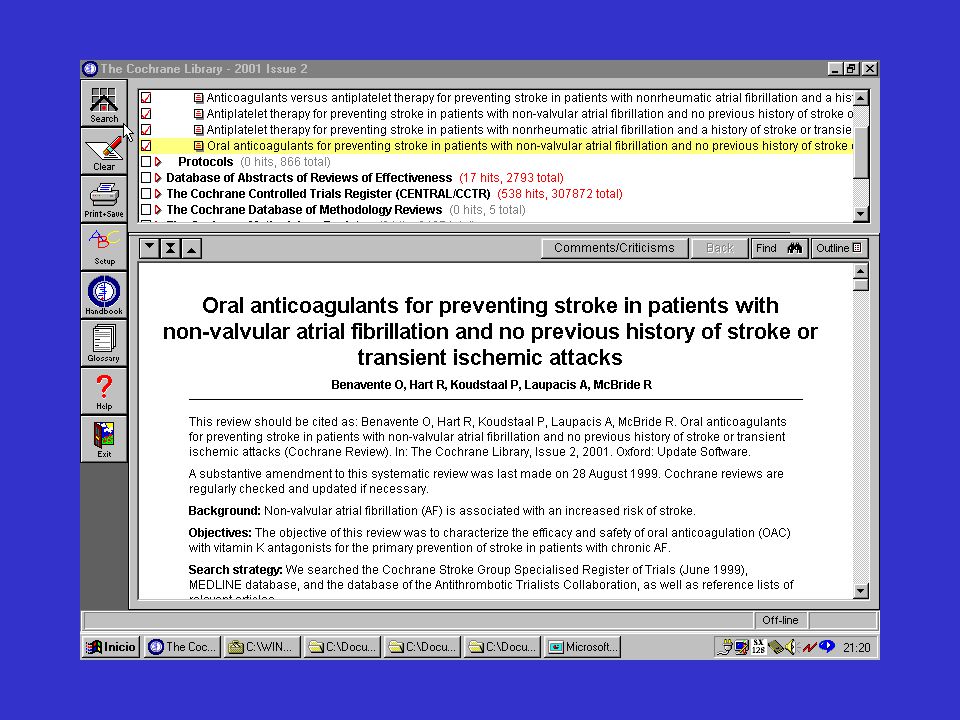Click the down-arrow pane button

click(x=149, y=248)
